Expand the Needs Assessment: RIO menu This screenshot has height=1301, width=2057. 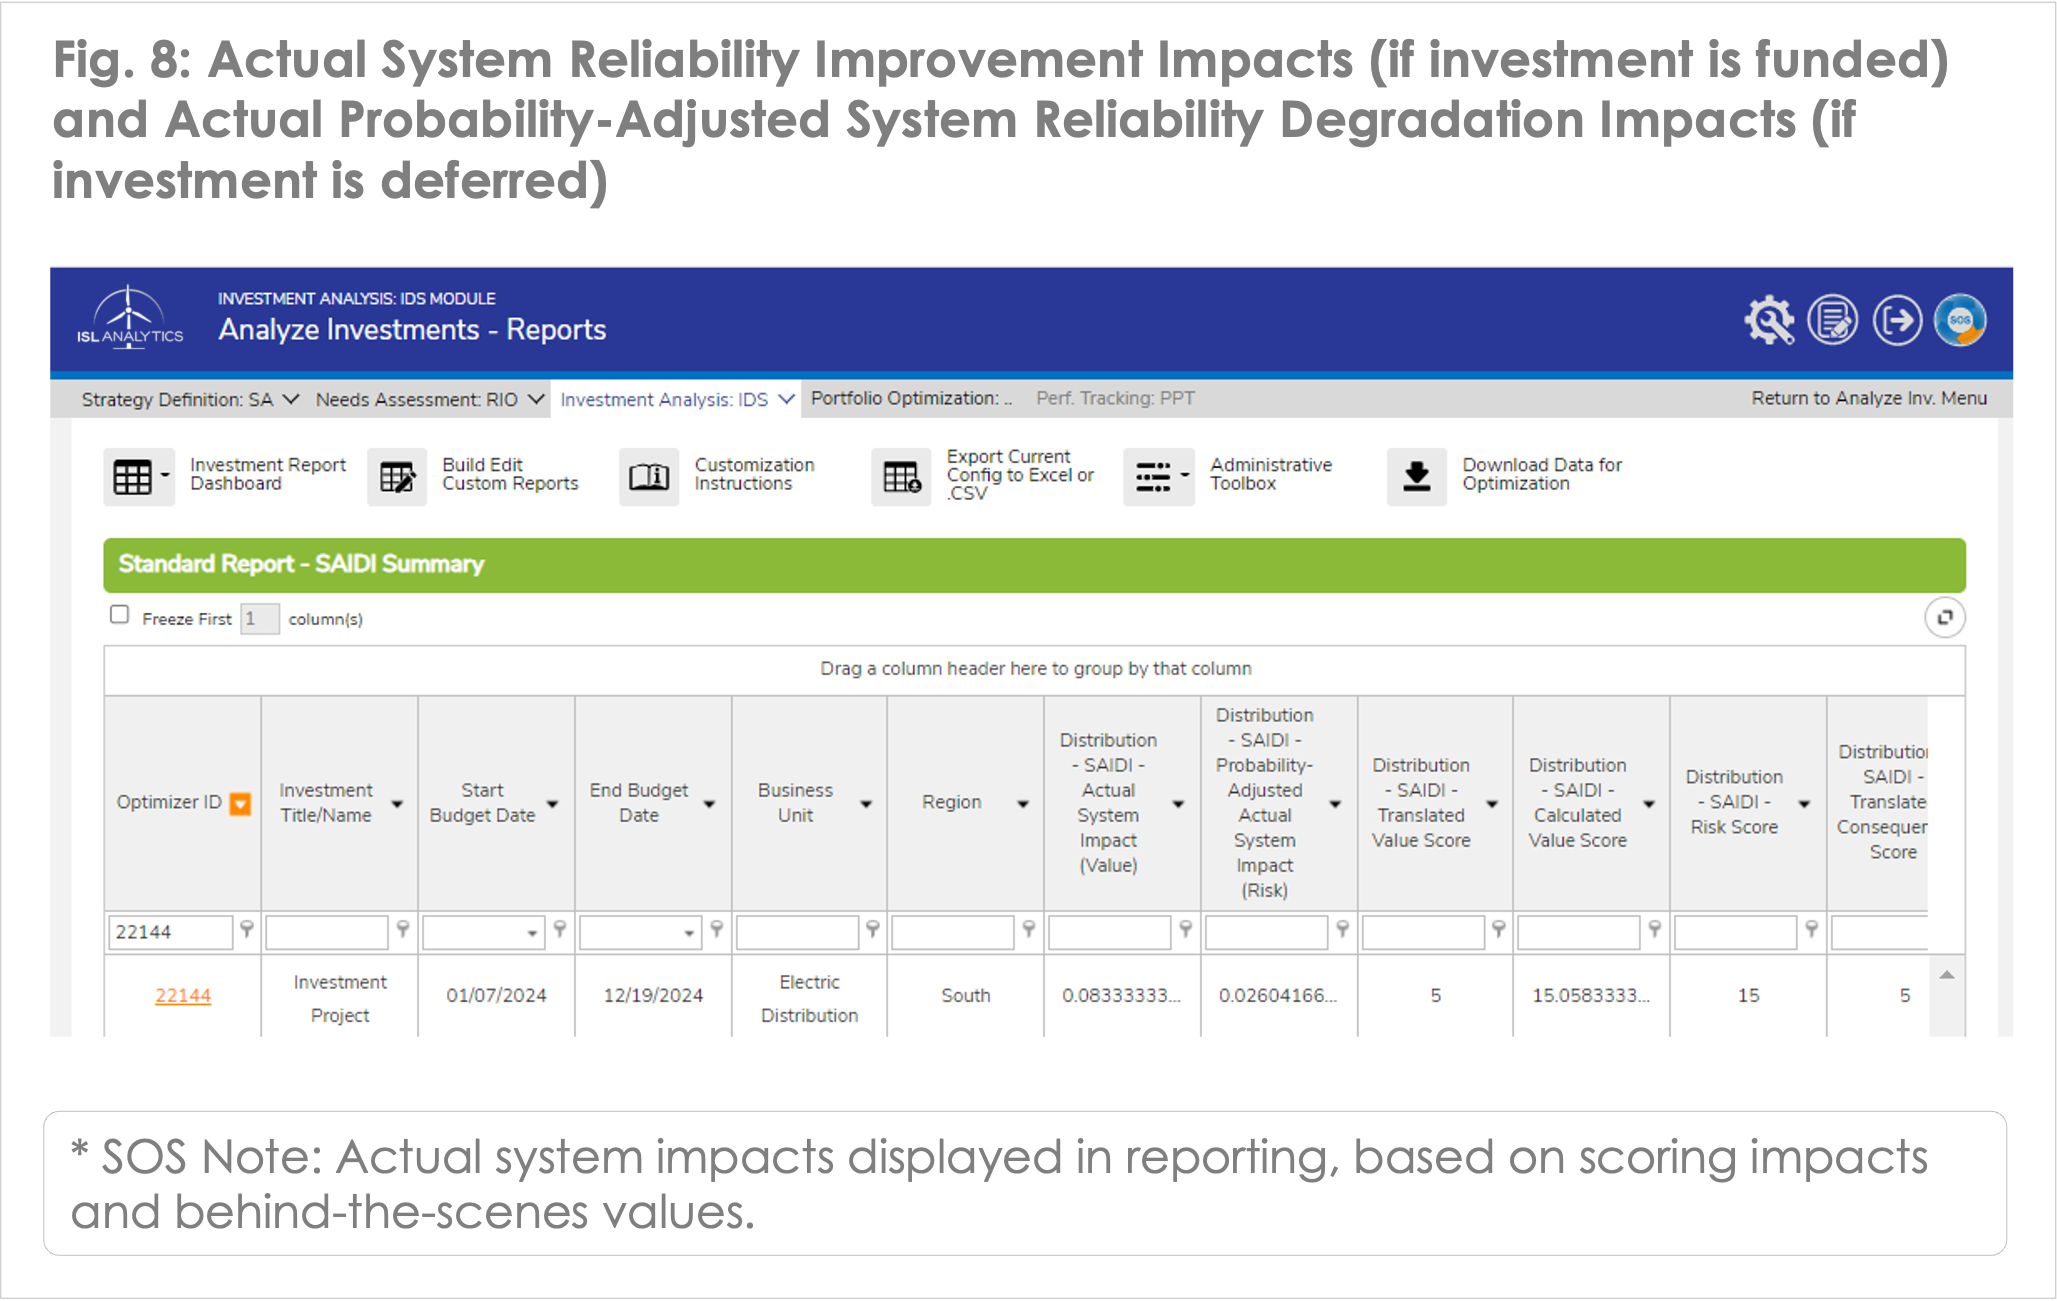click(x=430, y=399)
